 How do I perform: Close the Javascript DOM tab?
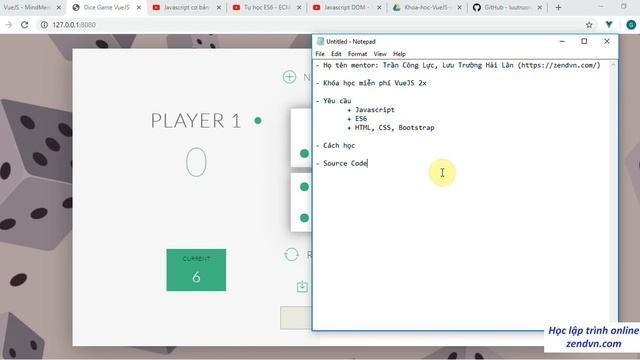[x=379, y=7]
